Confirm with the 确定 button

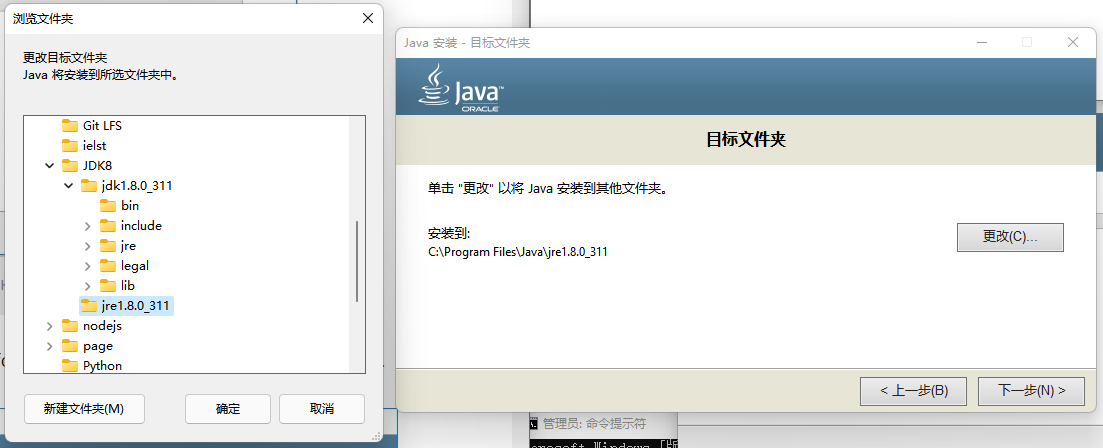coord(228,409)
